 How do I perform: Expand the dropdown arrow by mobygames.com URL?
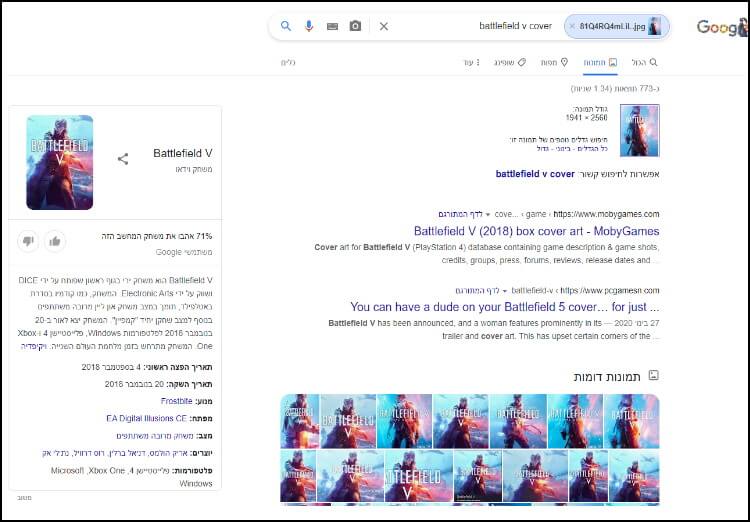488,214
